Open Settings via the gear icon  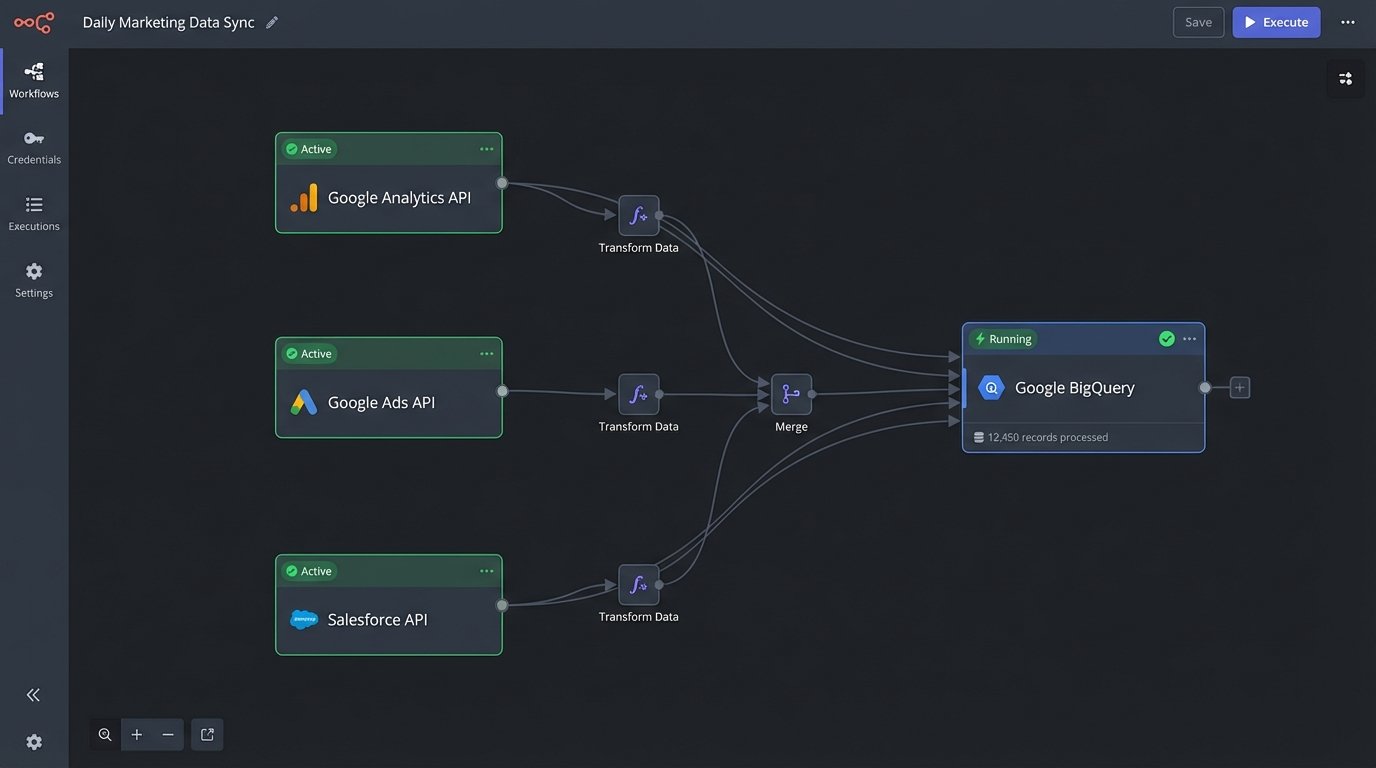tap(33, 280)
